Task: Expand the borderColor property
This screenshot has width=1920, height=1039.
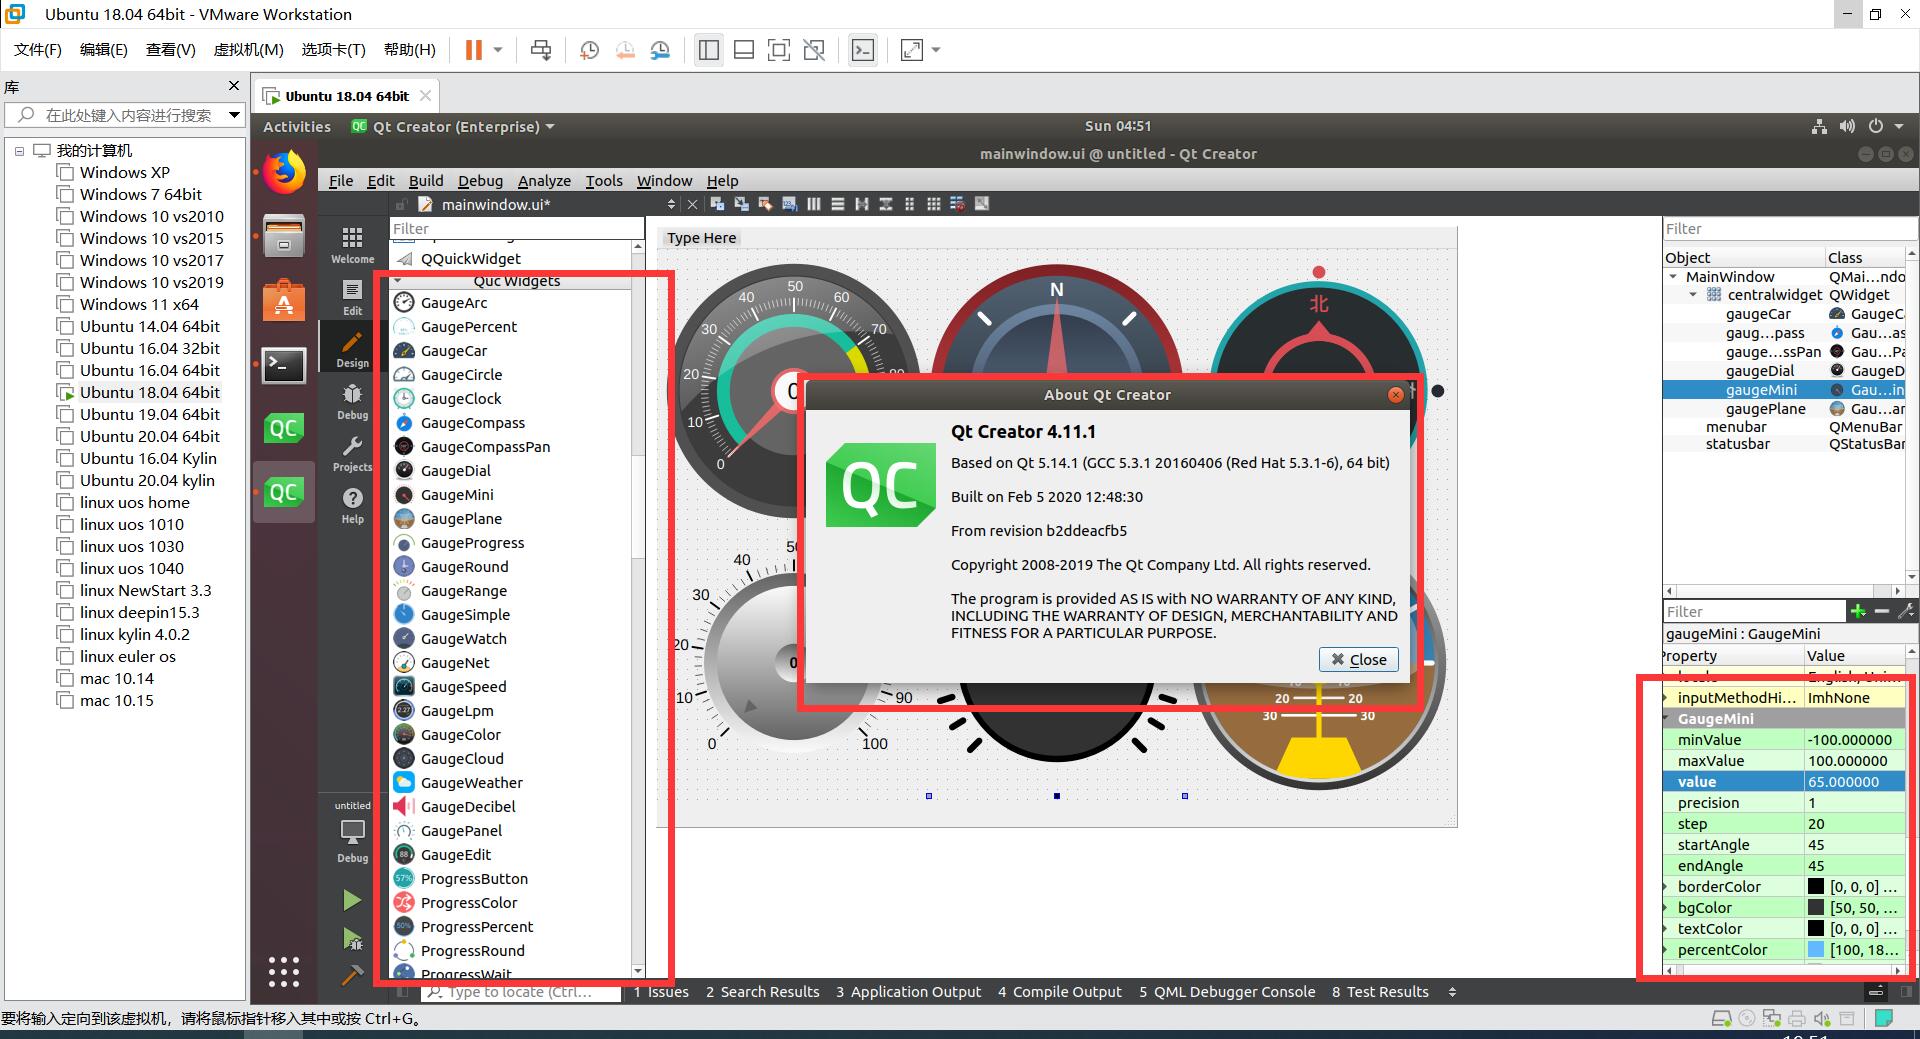Action: (1666, 887)
